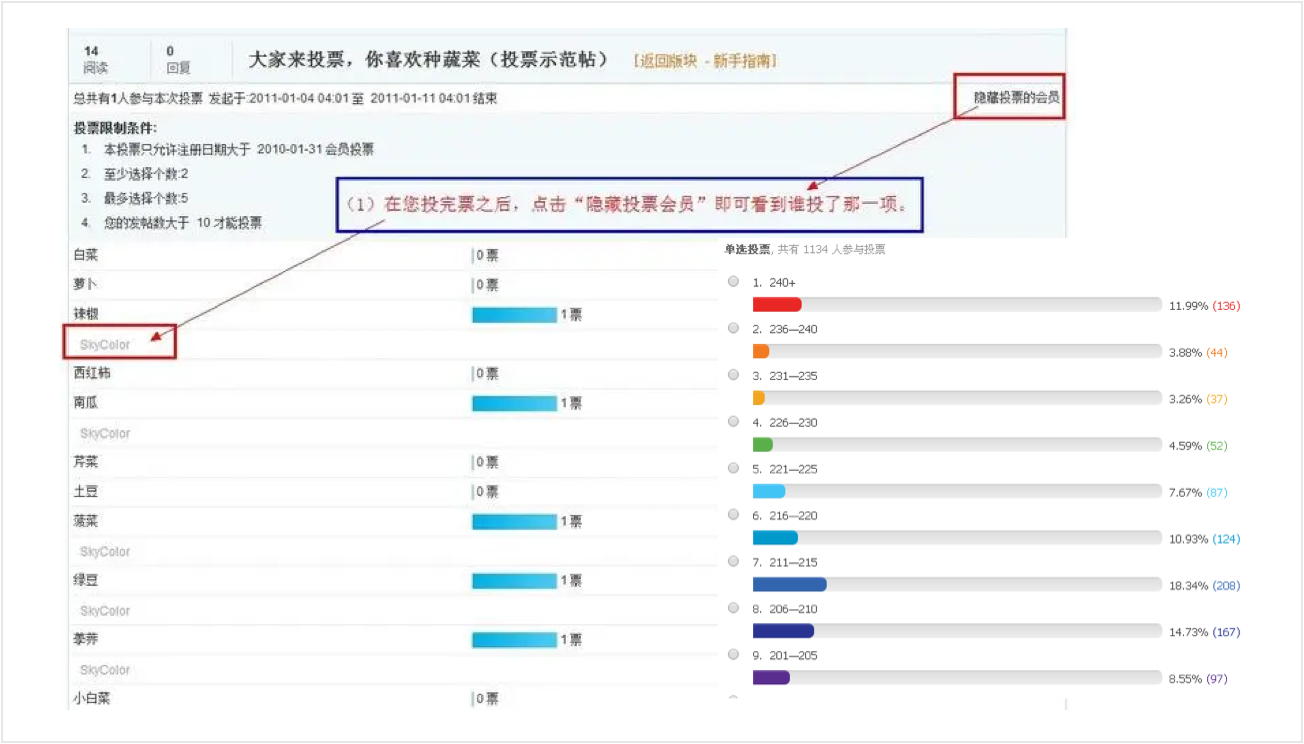1304x744 pixels.
Task: Select the "211—215" poll option
Action: [734, 562]
